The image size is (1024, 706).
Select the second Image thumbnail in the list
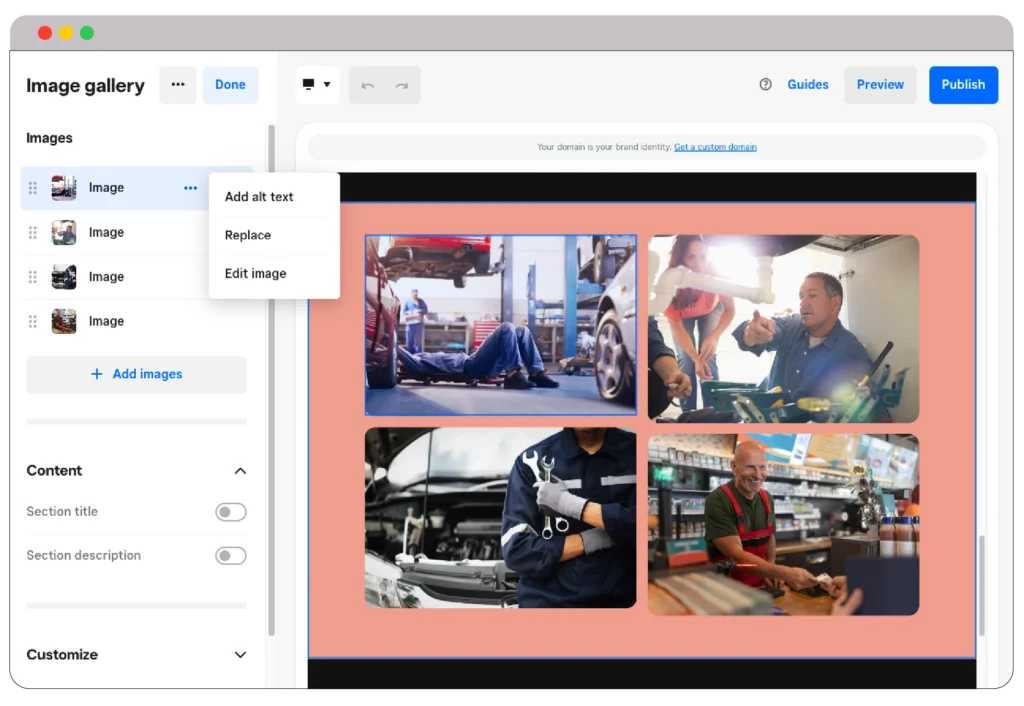(x=64, y=232)
